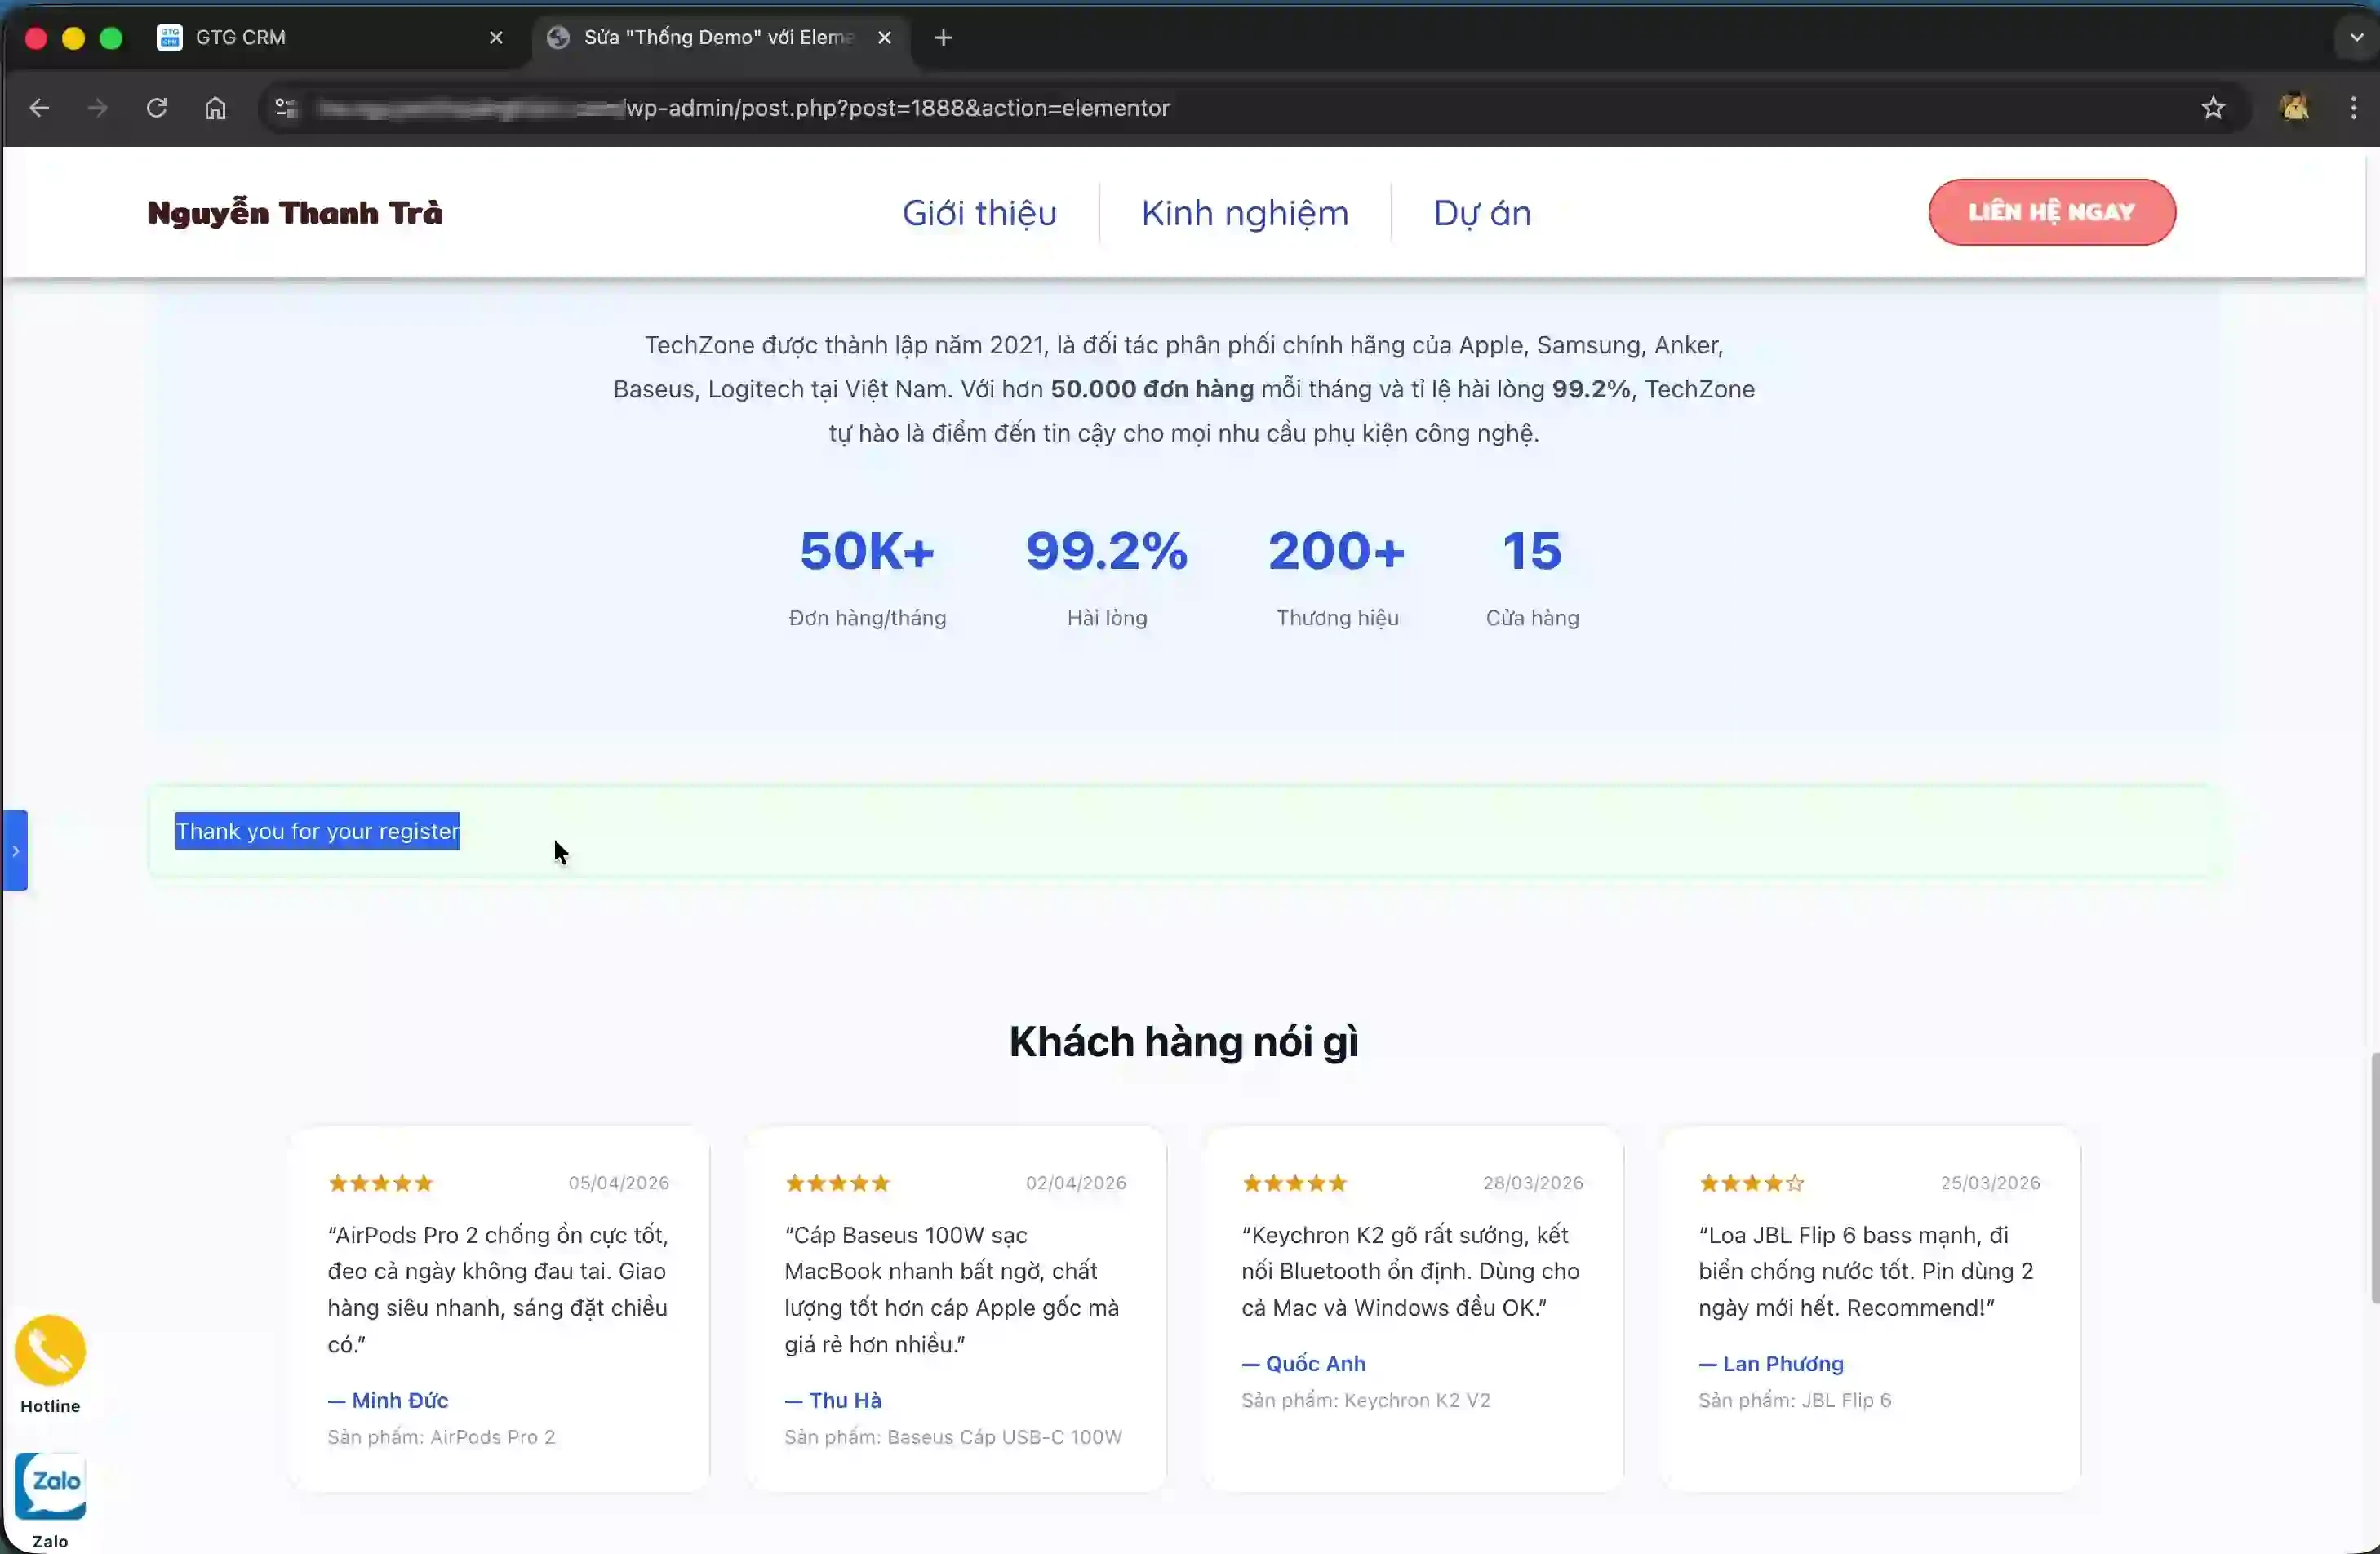Click inside the address bar
The image size is (2380, 1554).
coord(900,108)
